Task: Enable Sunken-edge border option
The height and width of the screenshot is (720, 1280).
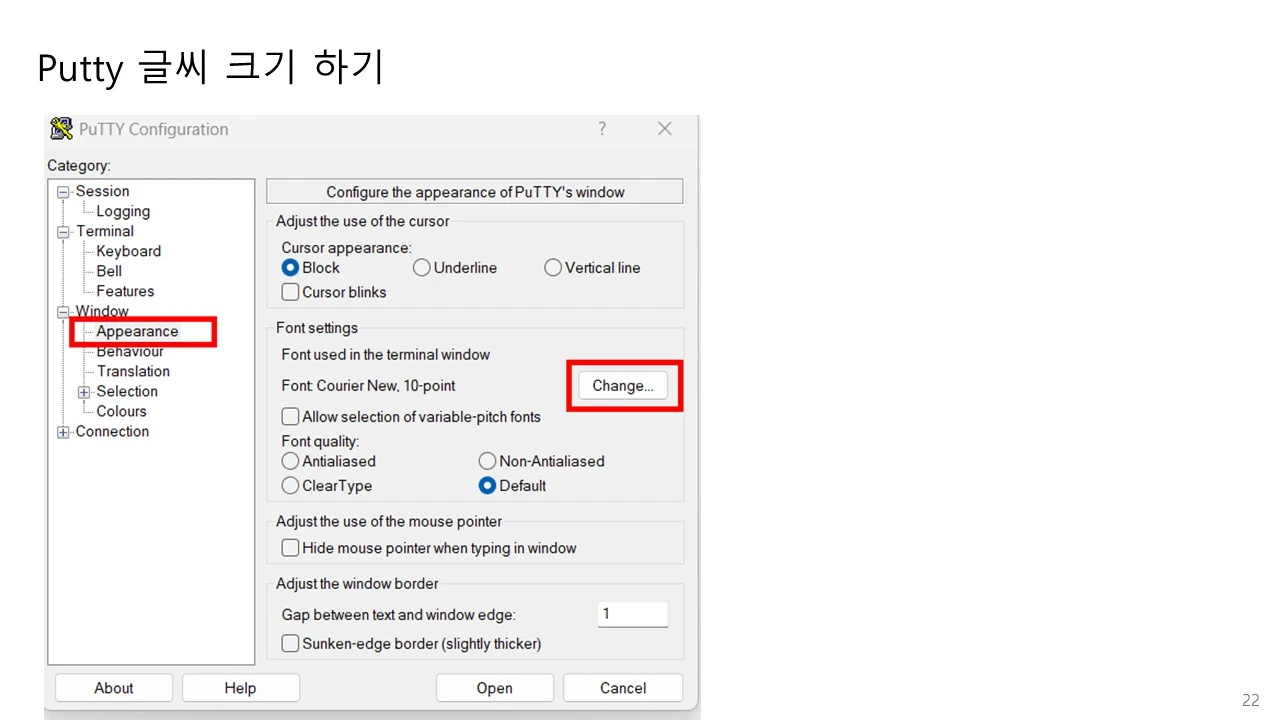Action: pos(290,643)
